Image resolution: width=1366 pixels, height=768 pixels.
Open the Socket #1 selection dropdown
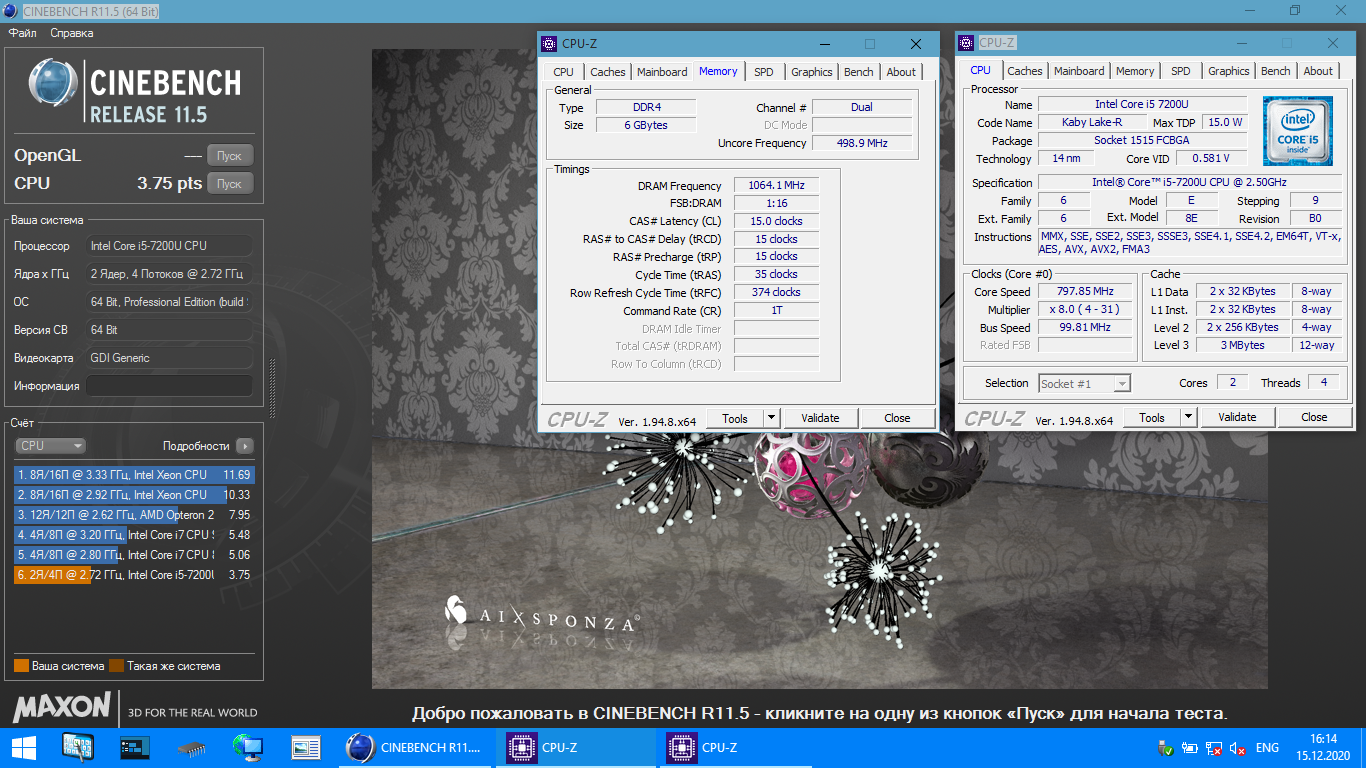1085,383
